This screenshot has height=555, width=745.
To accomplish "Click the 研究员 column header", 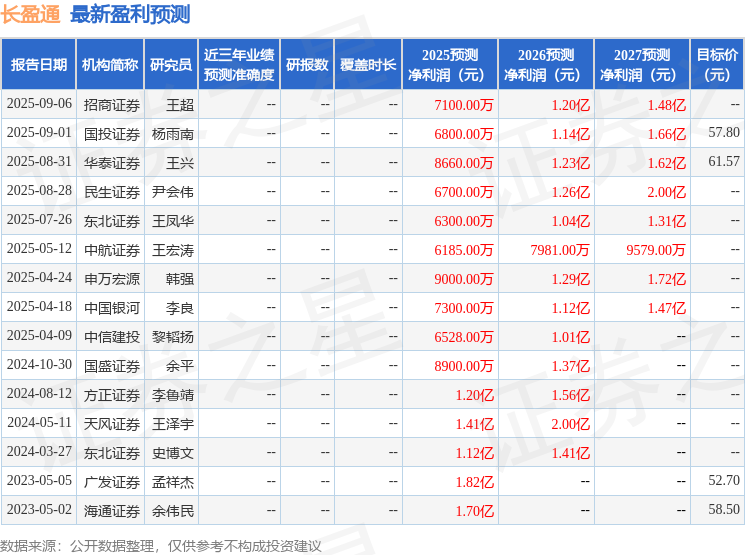I will point(171,65).
